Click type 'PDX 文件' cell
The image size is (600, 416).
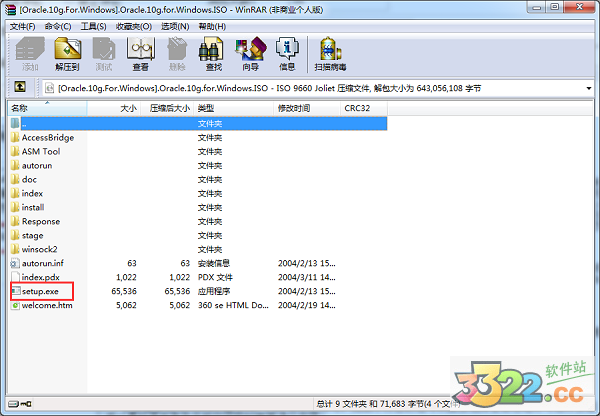pyautogui.click(x=215, y=277)
